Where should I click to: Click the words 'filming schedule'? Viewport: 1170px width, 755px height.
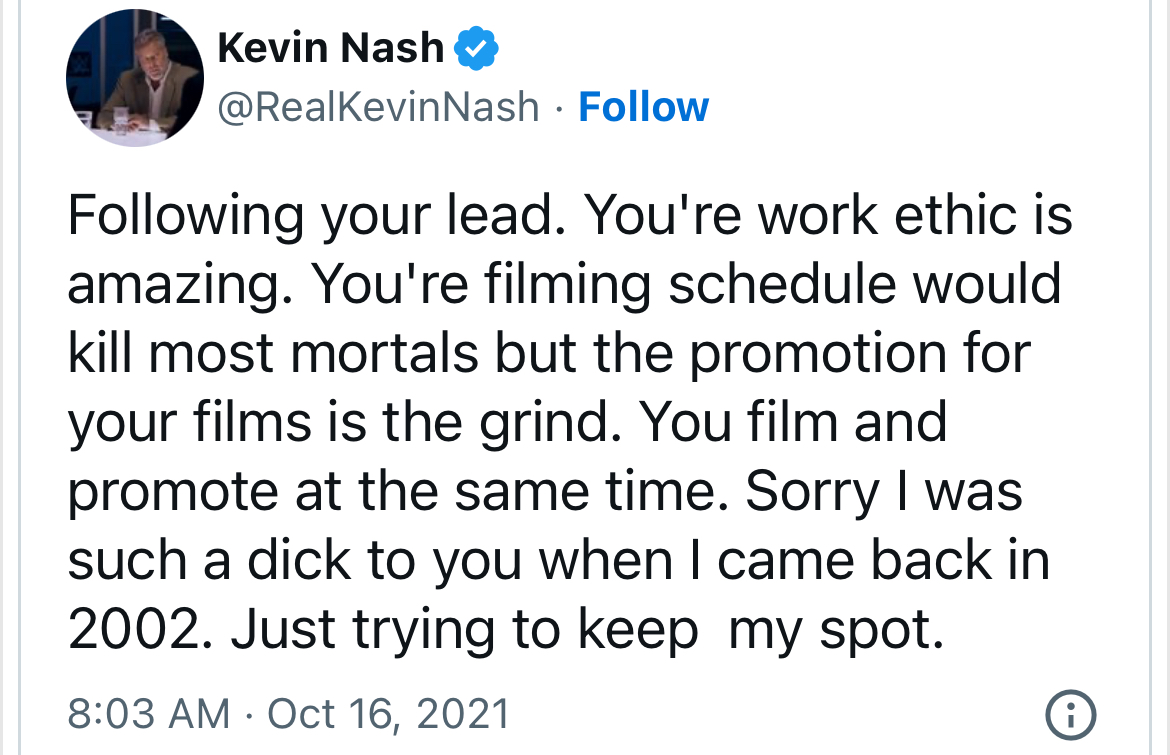click(686, 286)
